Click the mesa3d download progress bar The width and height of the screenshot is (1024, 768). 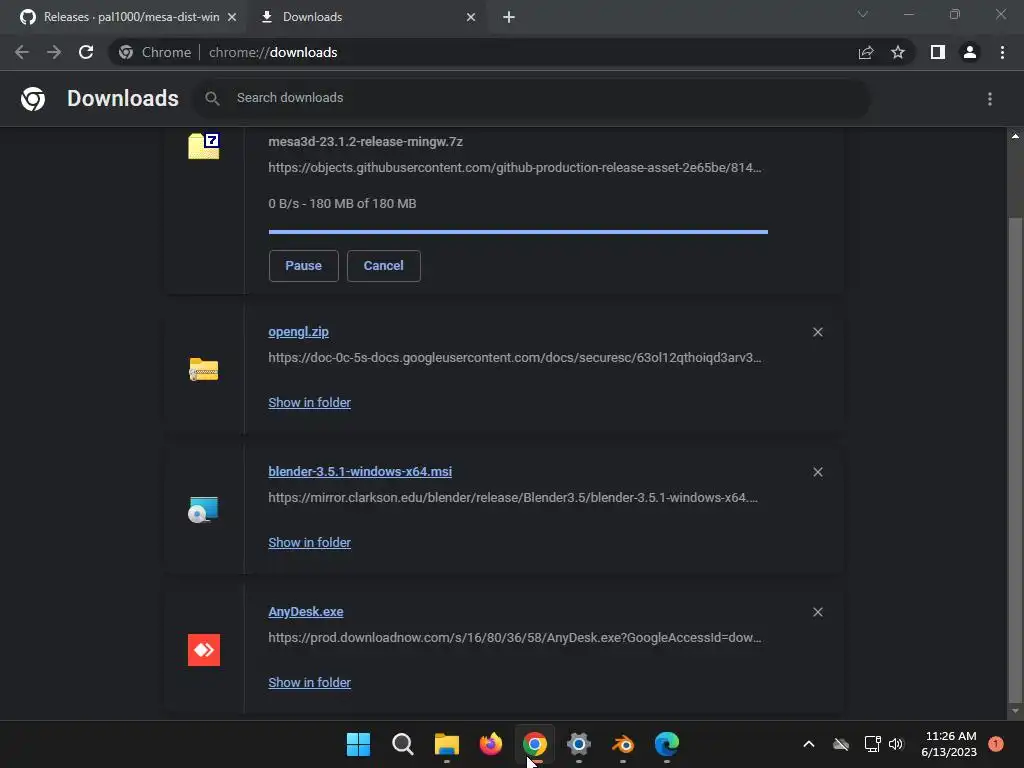coord(518,232)
